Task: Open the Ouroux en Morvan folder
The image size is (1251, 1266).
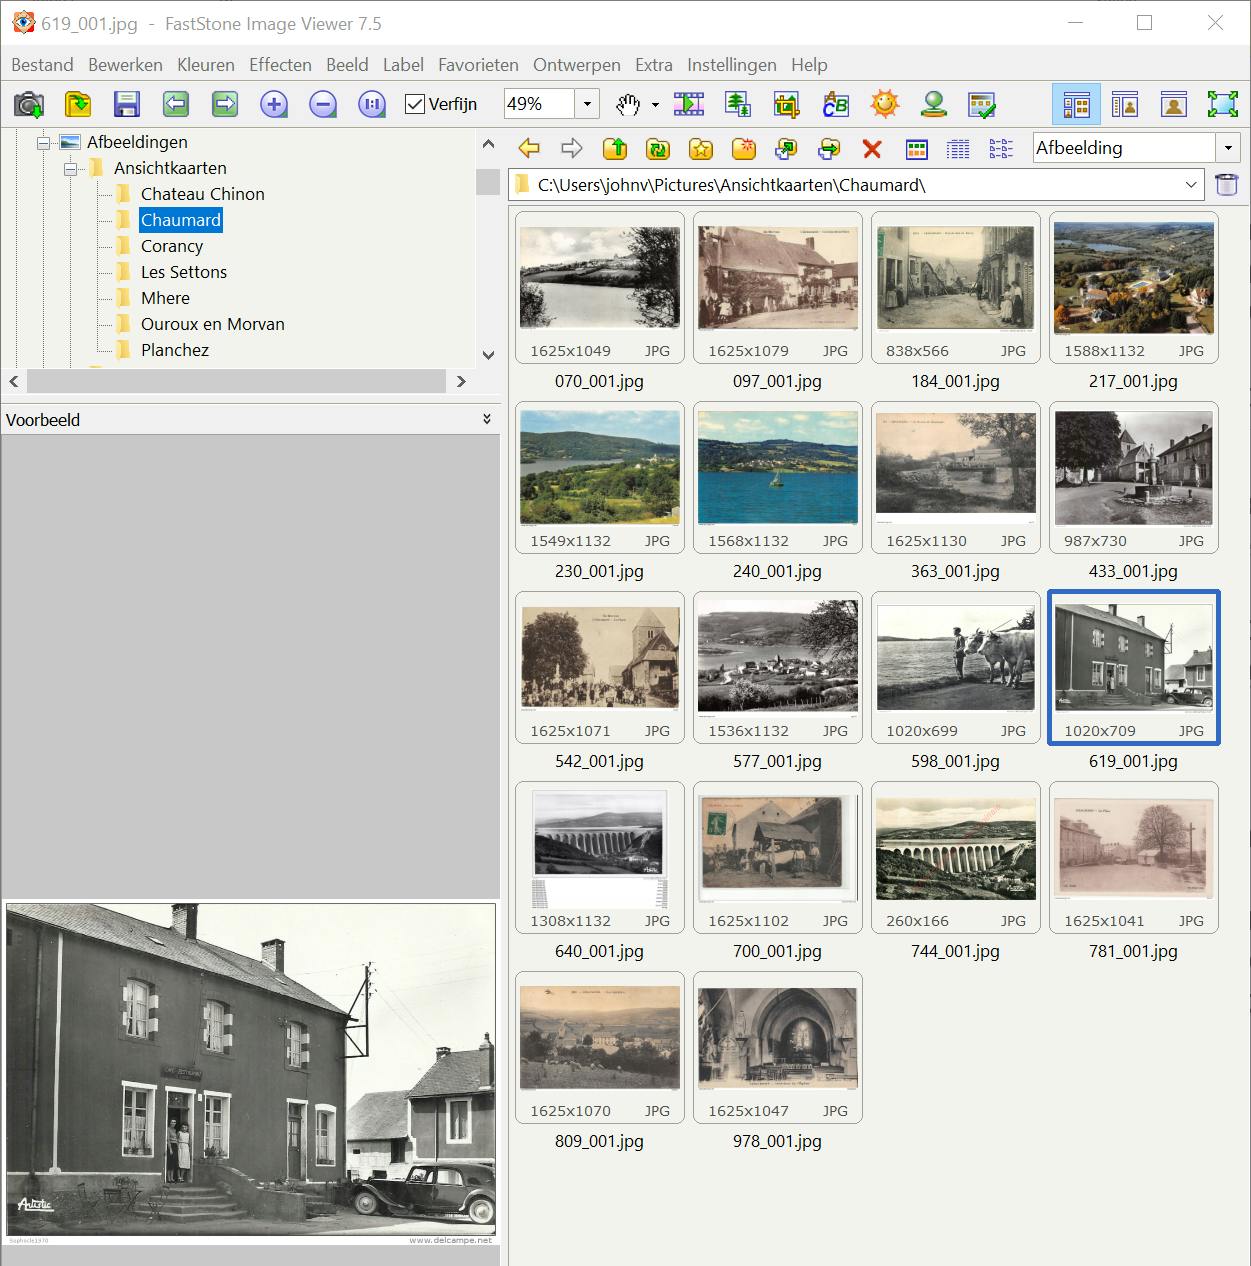Action: tap(212, 324)
